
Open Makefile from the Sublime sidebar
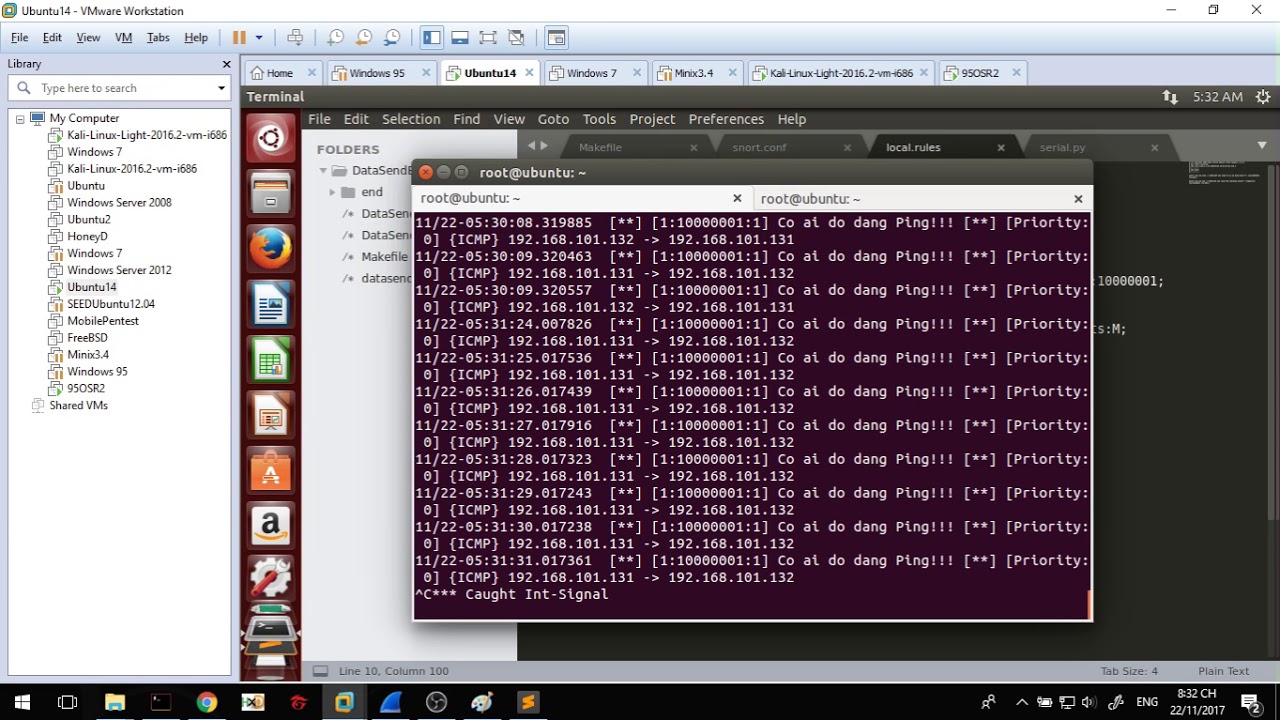384,257
